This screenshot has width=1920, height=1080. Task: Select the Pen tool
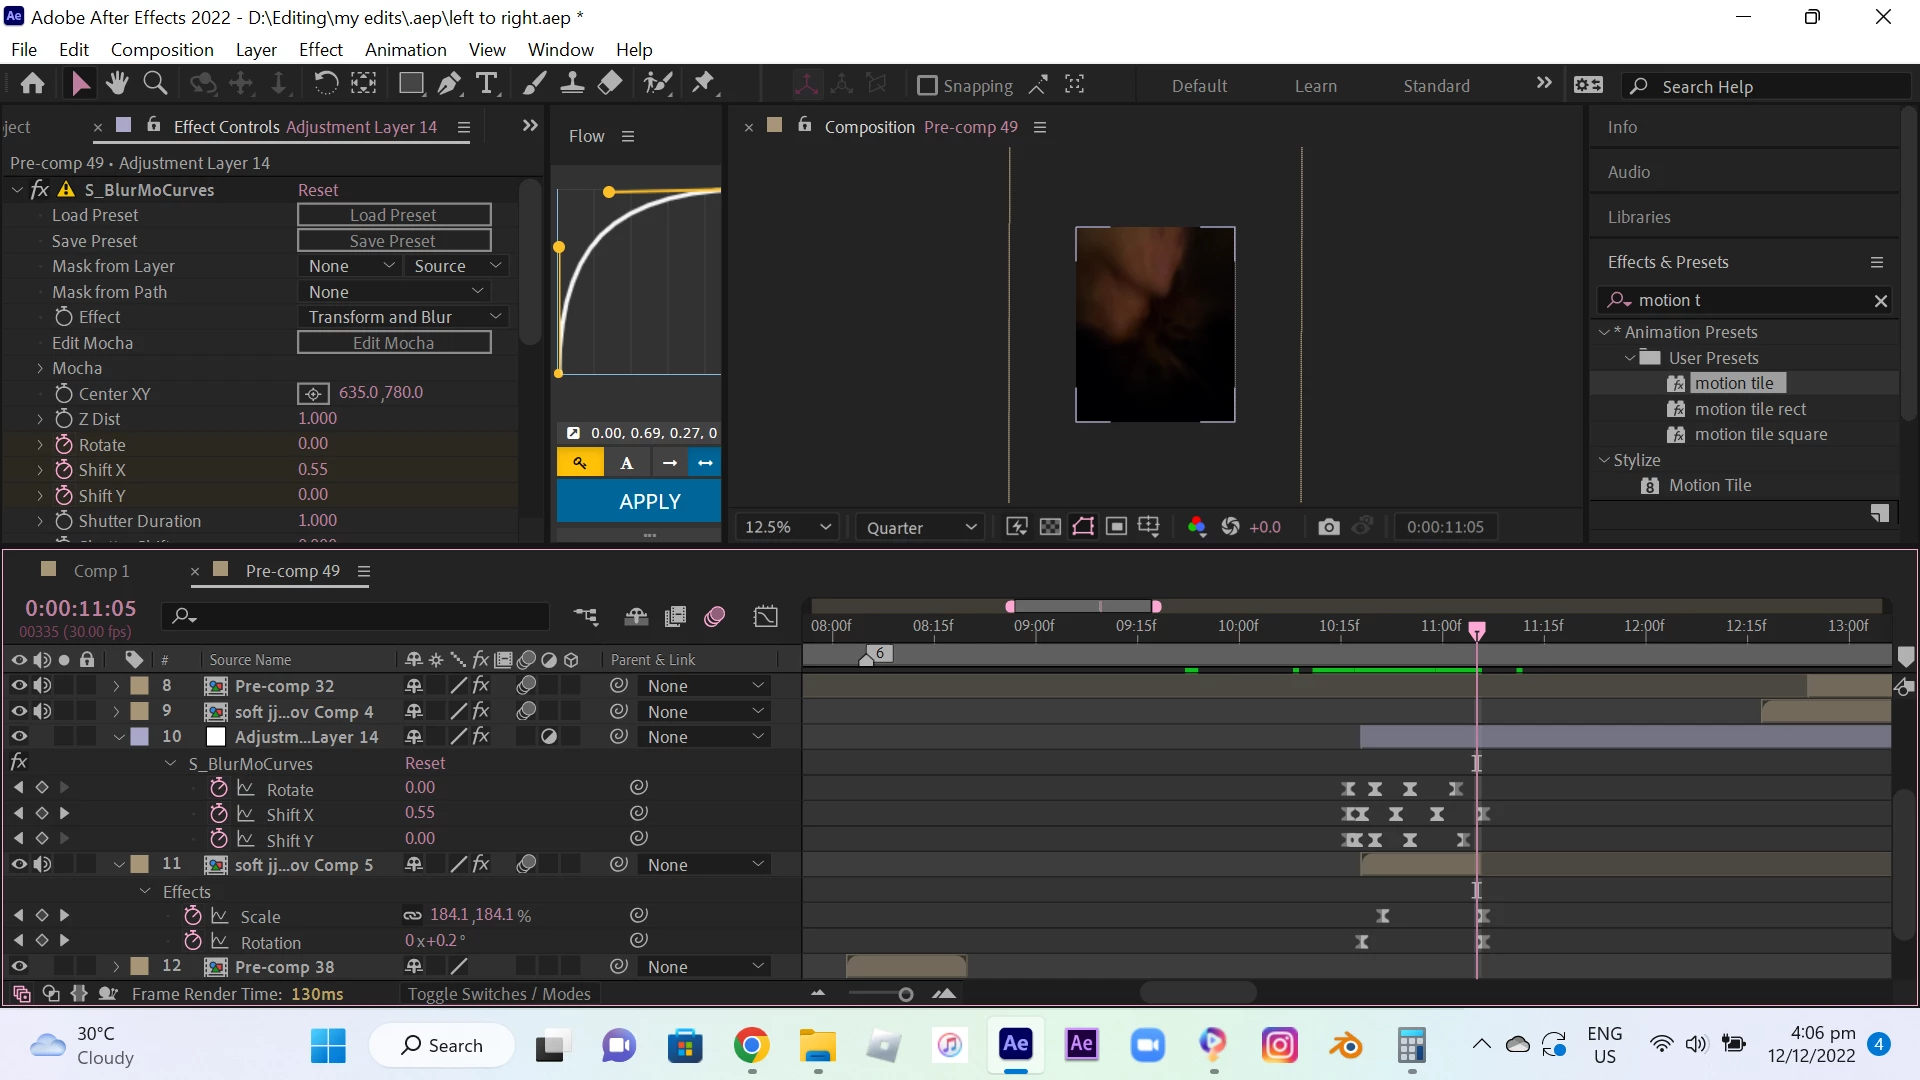pyautogui.click(x=449, y=84)
